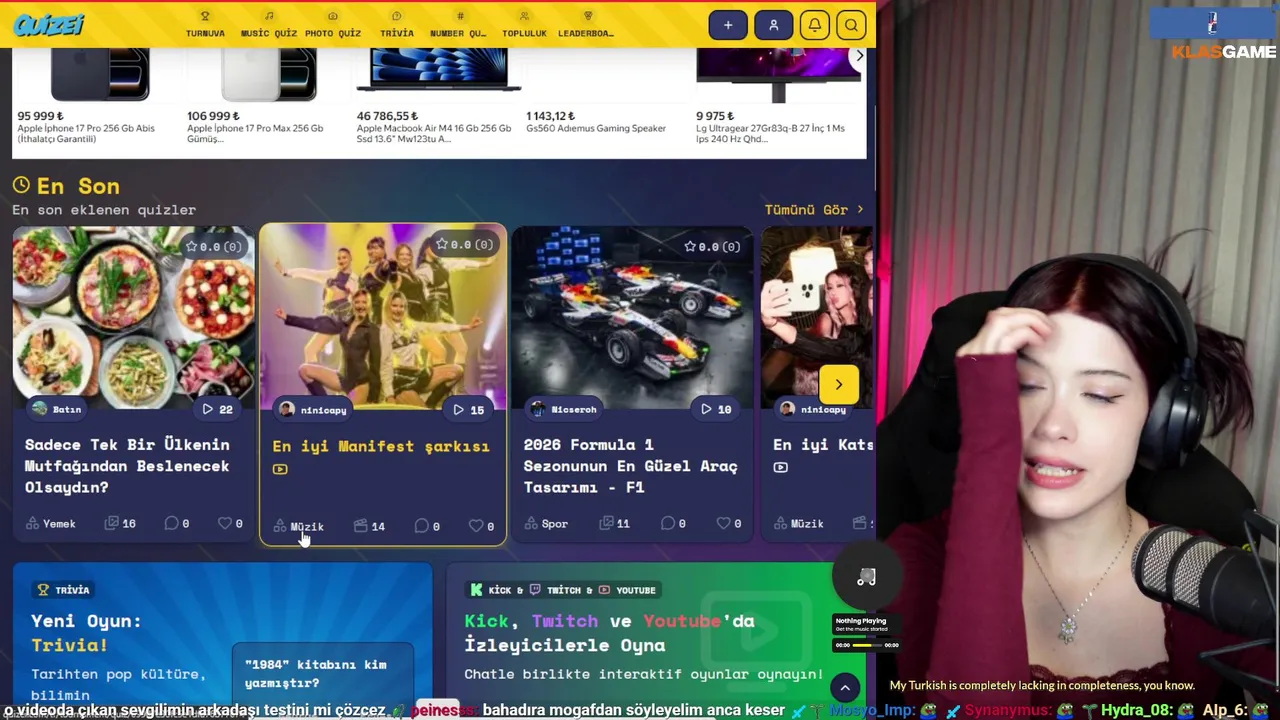The image size is (1280, 720).
Task: Go to Photo Quiz section
Action: click(333, 25)
